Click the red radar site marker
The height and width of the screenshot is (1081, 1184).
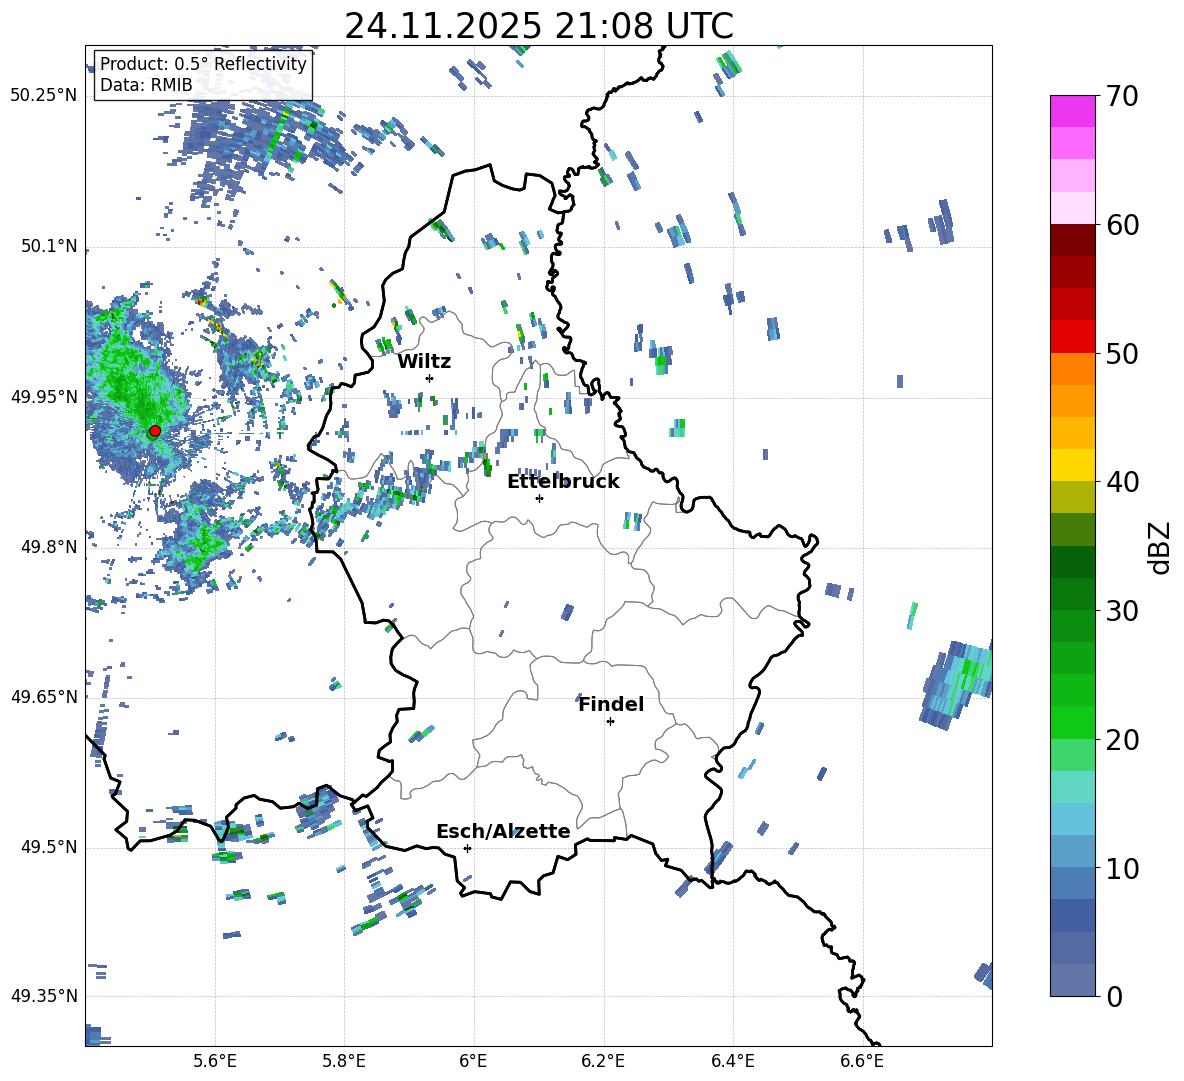click(x=155, y=431)
